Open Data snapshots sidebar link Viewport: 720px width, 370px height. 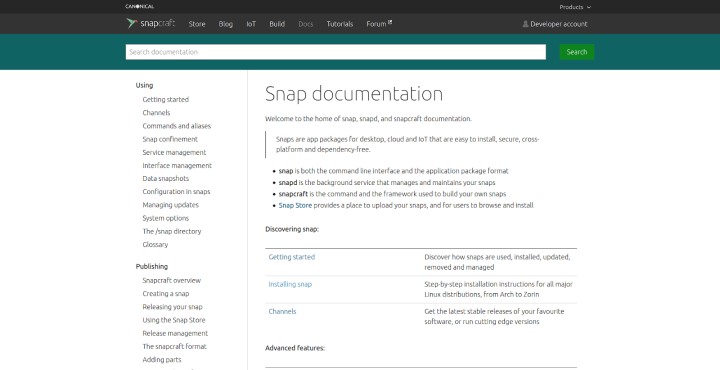coord(165,179)
